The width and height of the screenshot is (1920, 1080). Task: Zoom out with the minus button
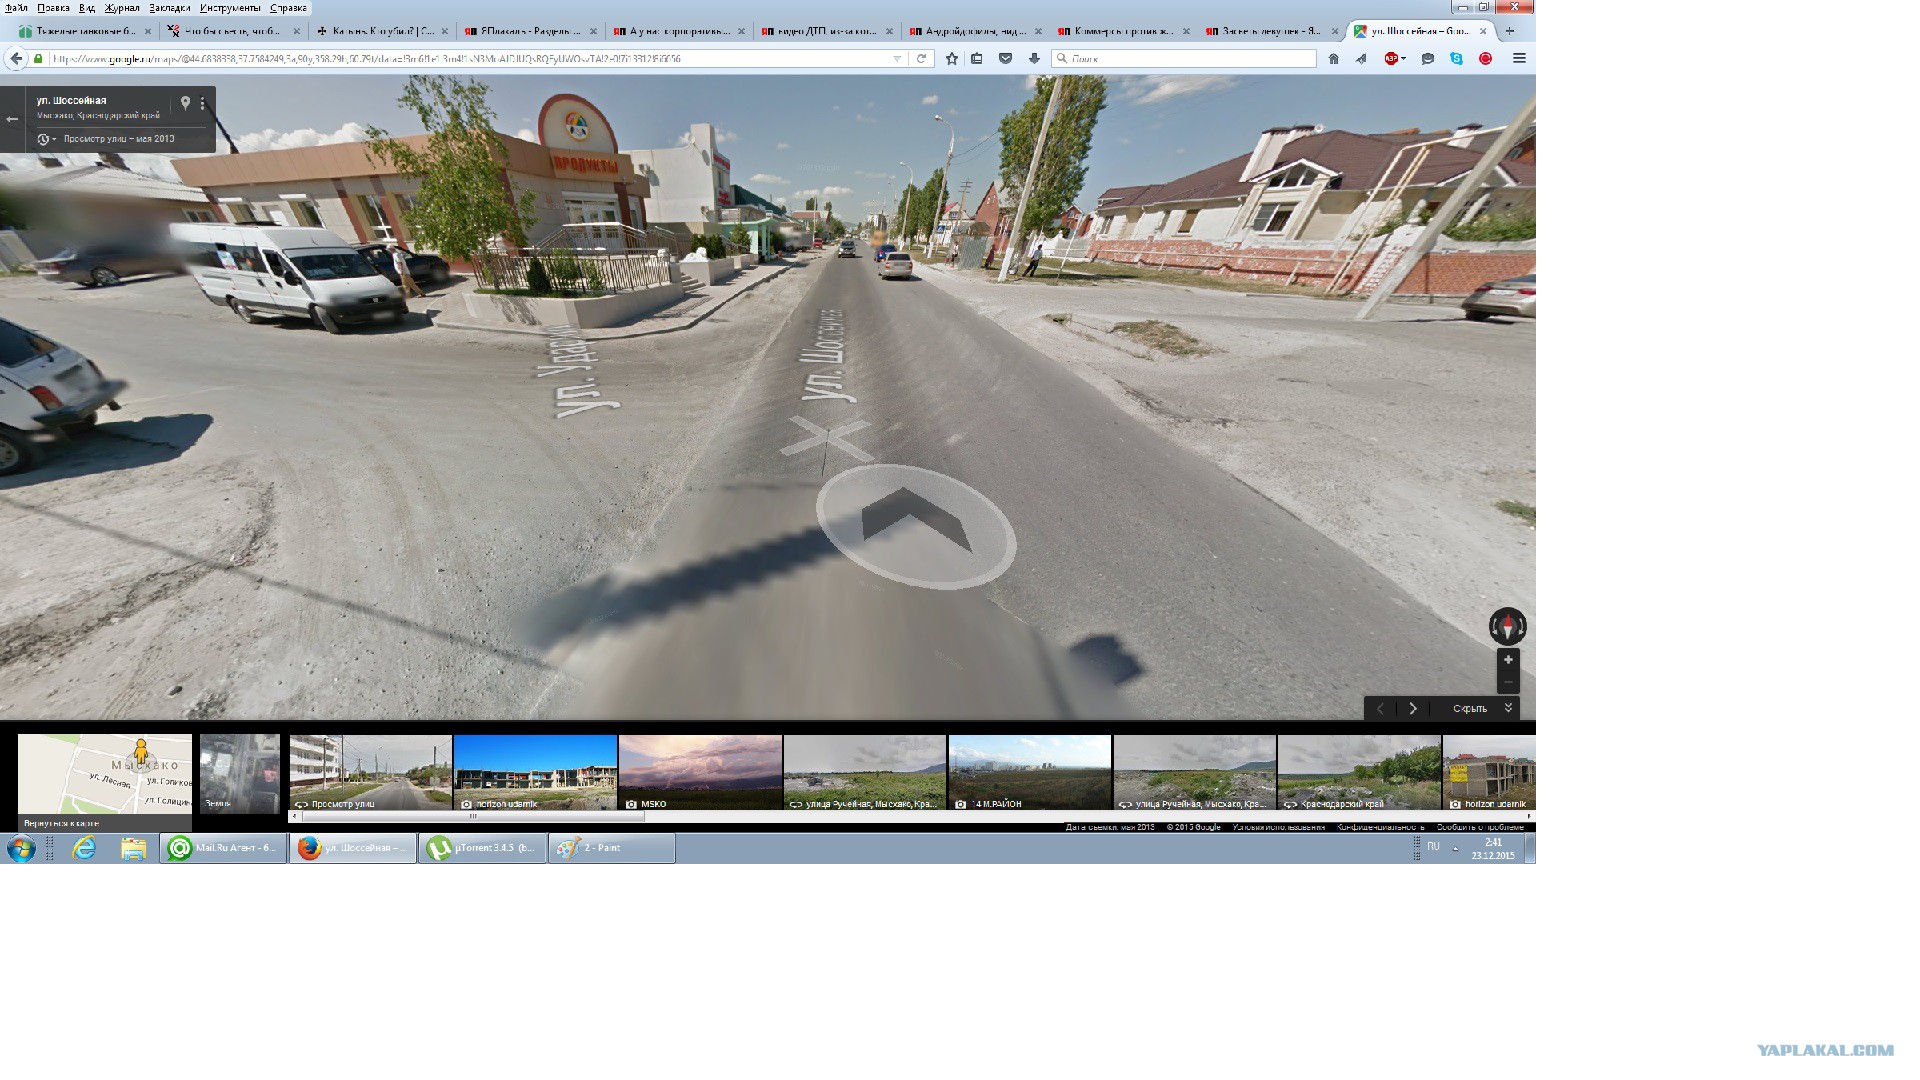click(x=1508, y=682)
